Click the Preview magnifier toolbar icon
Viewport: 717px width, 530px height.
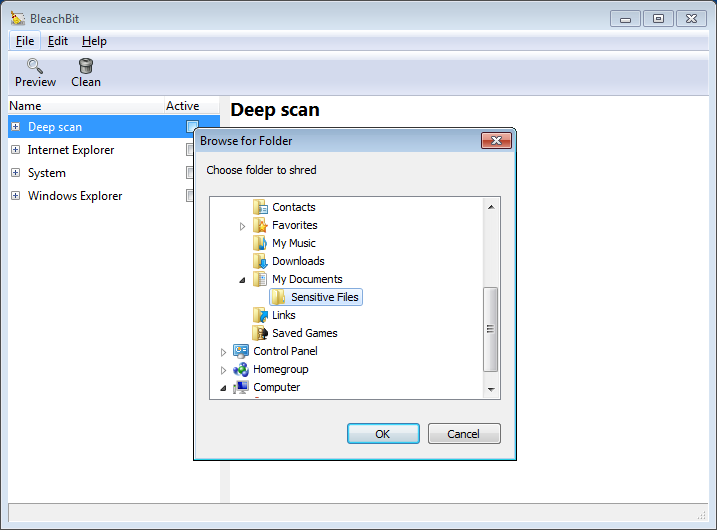click(35, 66)
